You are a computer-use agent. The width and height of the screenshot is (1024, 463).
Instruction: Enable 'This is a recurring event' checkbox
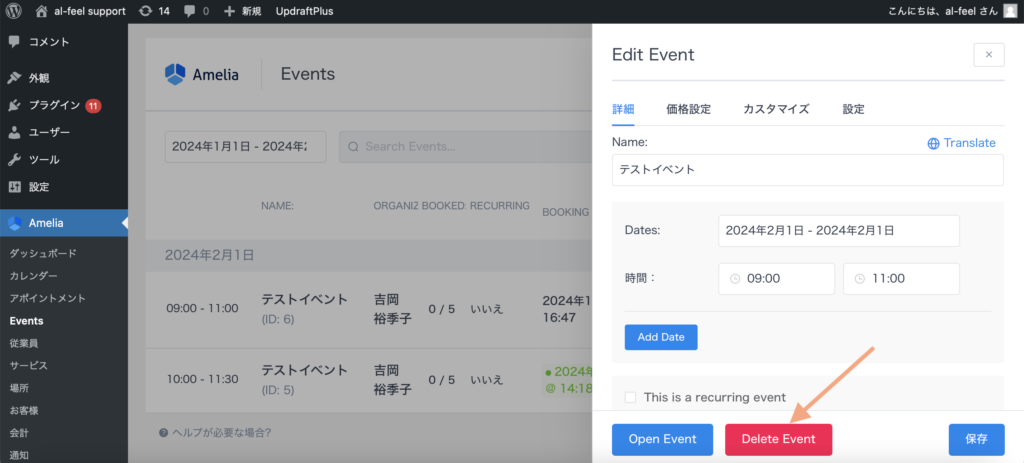click(630, 397)
